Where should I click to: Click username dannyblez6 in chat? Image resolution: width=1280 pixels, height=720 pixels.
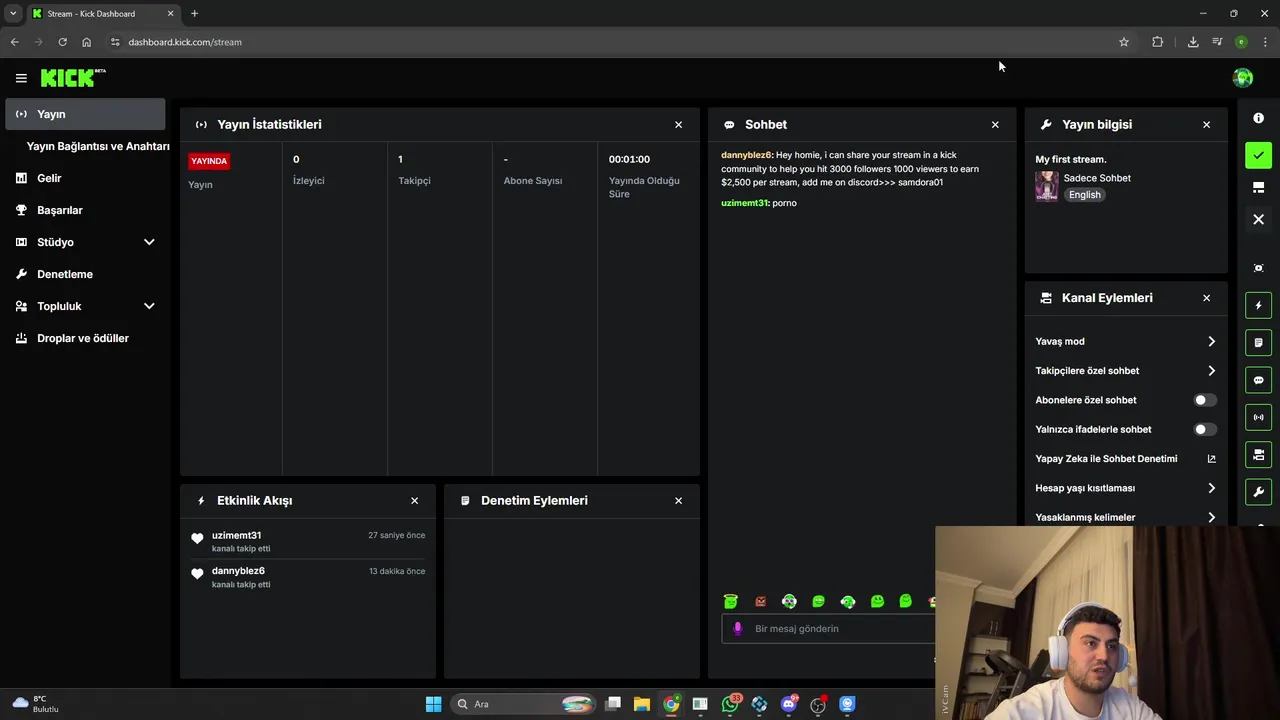coord(746,155)
